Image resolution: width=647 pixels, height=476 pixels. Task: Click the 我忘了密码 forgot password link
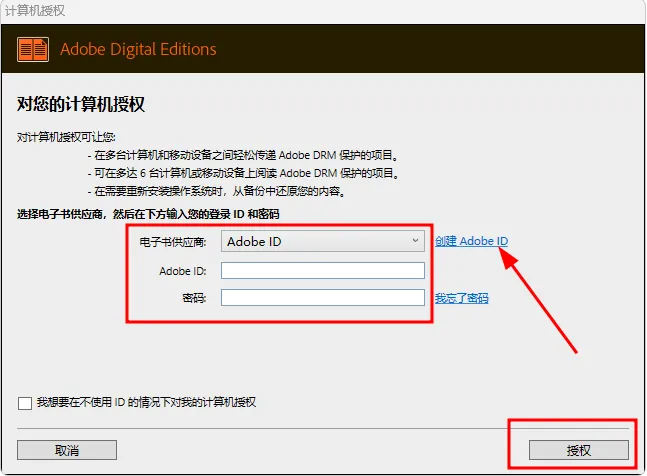[x=461, y=298]
